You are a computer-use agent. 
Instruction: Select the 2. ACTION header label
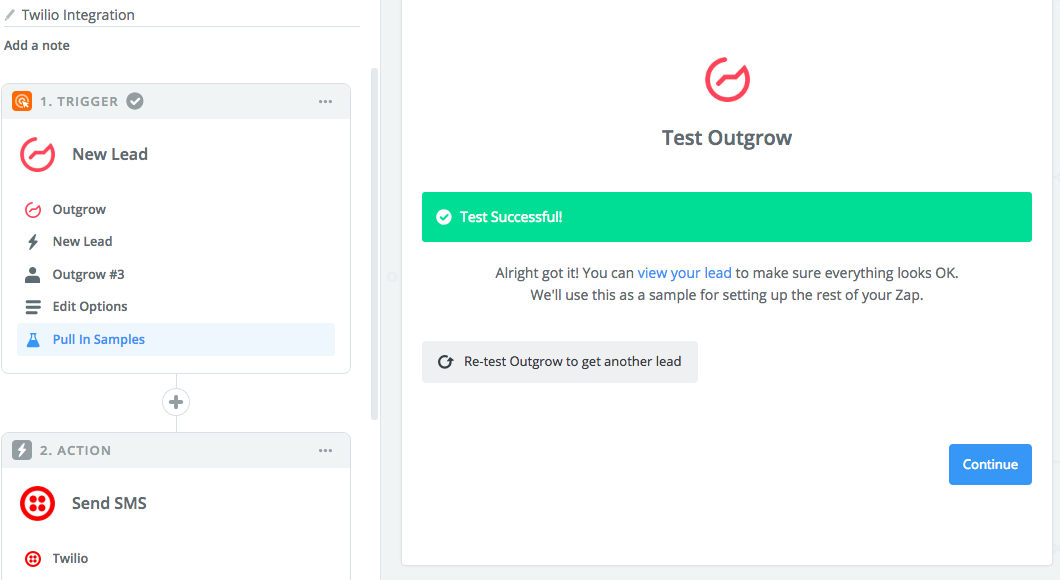point(75,450)
